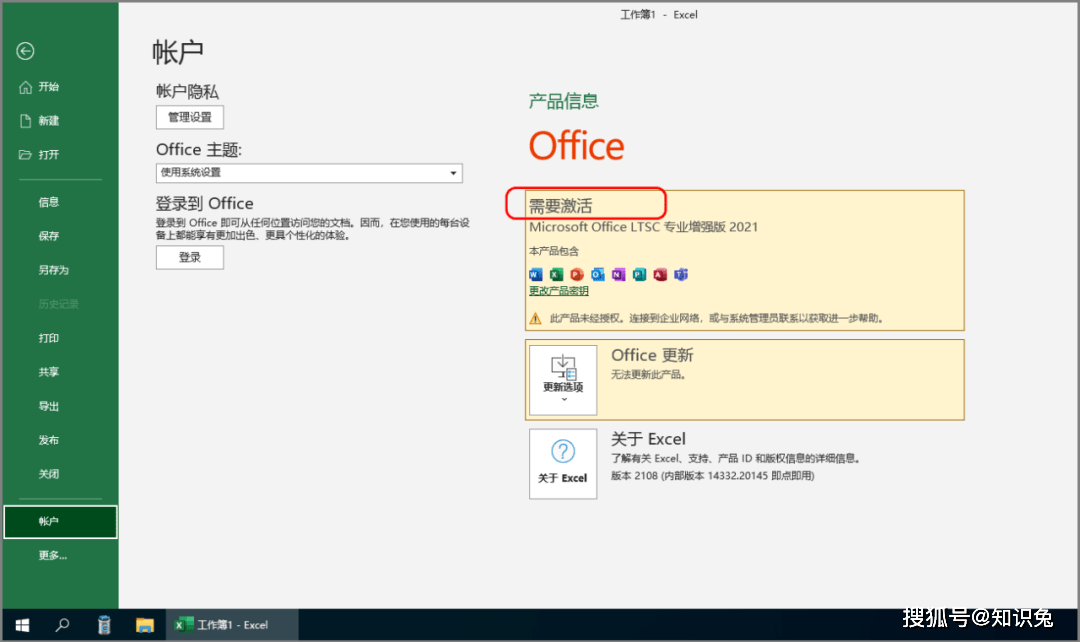Click the Outlook product icon
Screen dimensions: 1080x642
598,275
